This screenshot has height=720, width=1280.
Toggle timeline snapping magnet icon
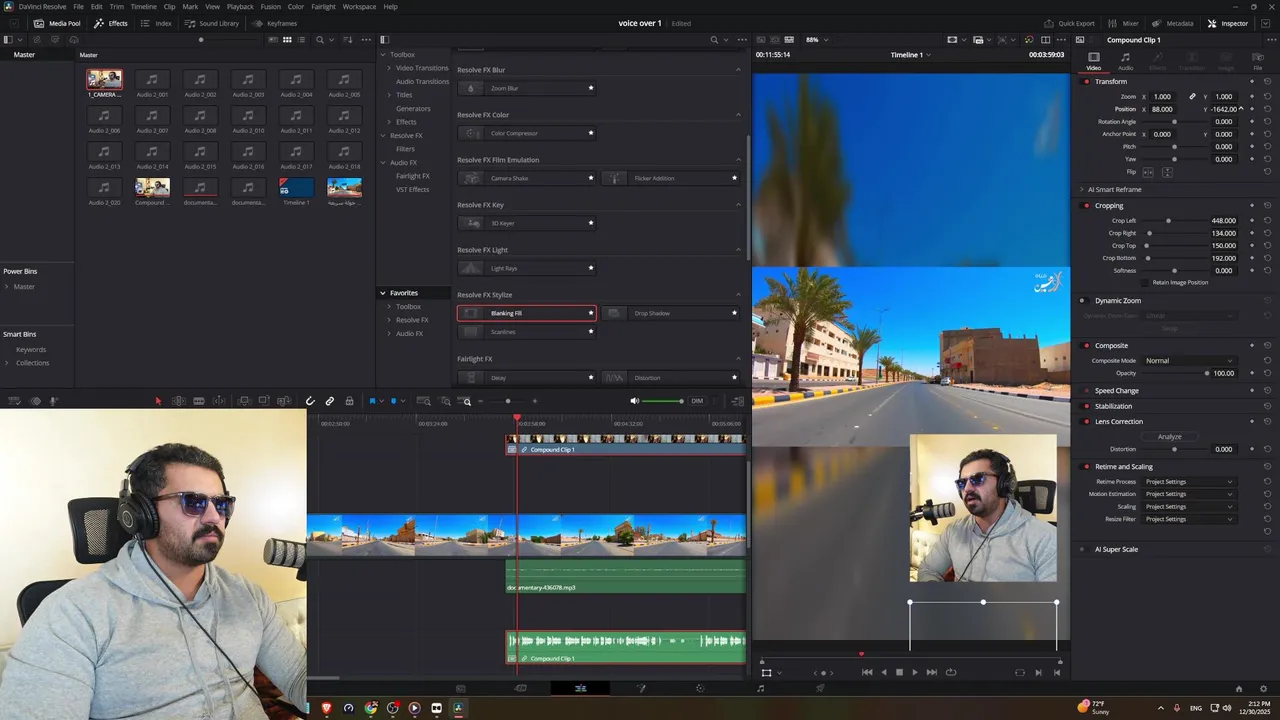(x=310, y=401)
